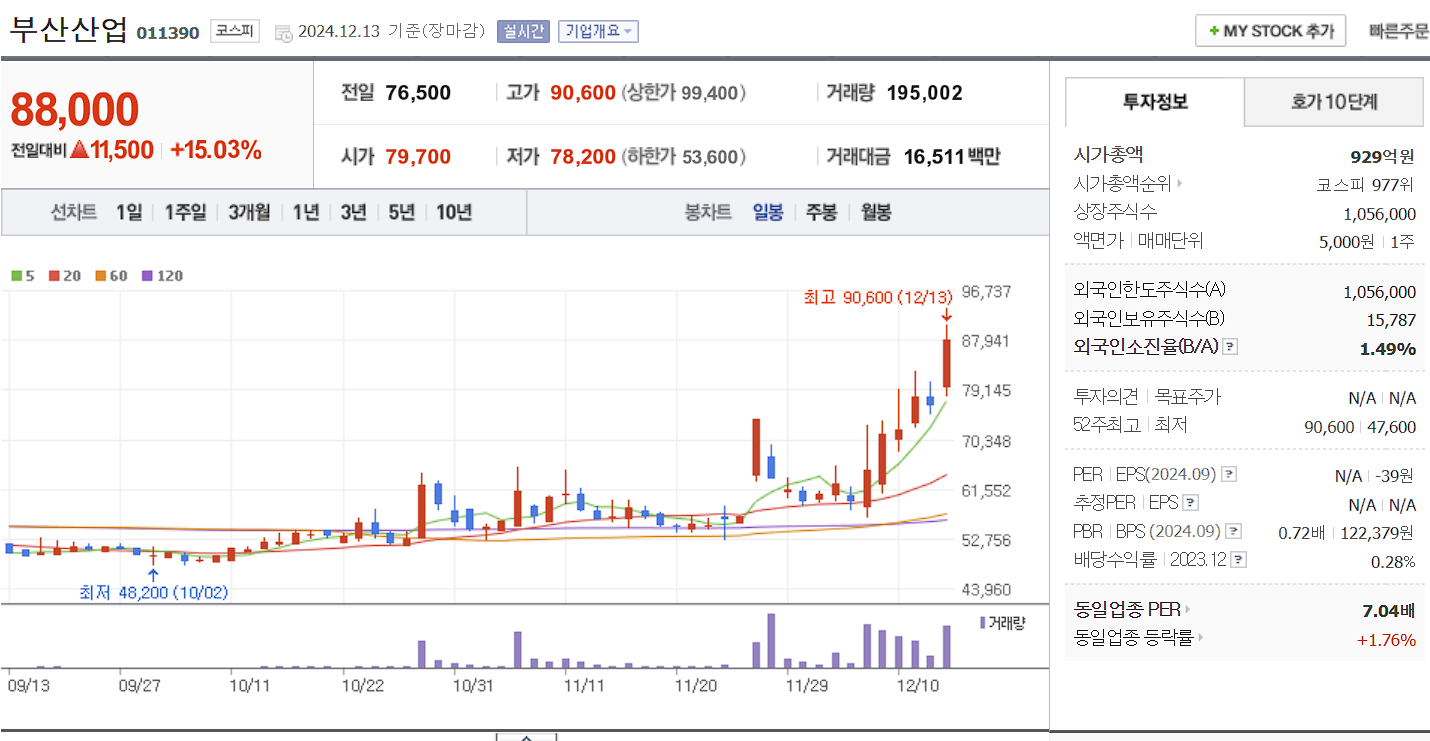The height and width of the screenshot is (741, 1430).
Task: Open the 외국인소진율(B/A) help tooltip icon
Action: pyautogui.click(x=1229, y=347)
